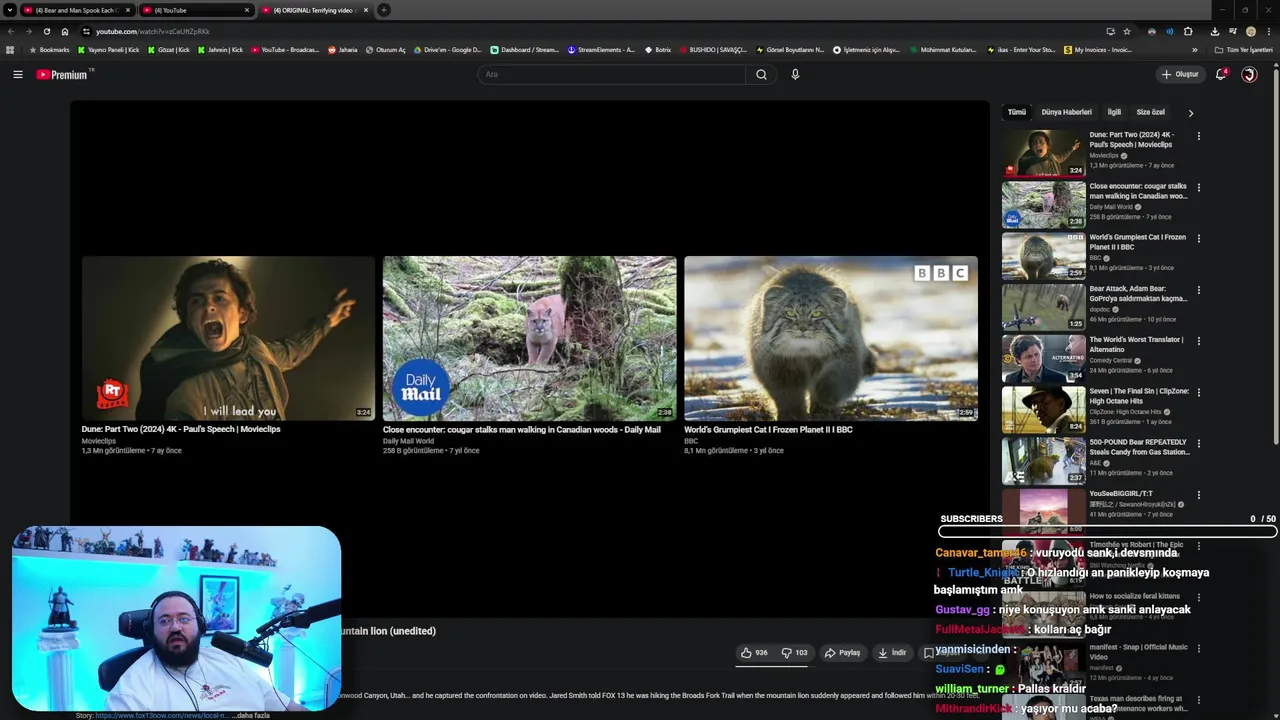The image size is (1280, 720).
Task: Open Close encounter cougar sidebar thumbnail
Action: pos(1043,204)
